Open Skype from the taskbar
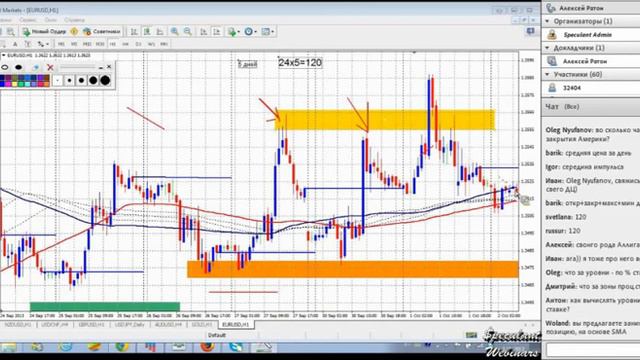This screenshot has width=640, height=360. click(x=236, y=347)
